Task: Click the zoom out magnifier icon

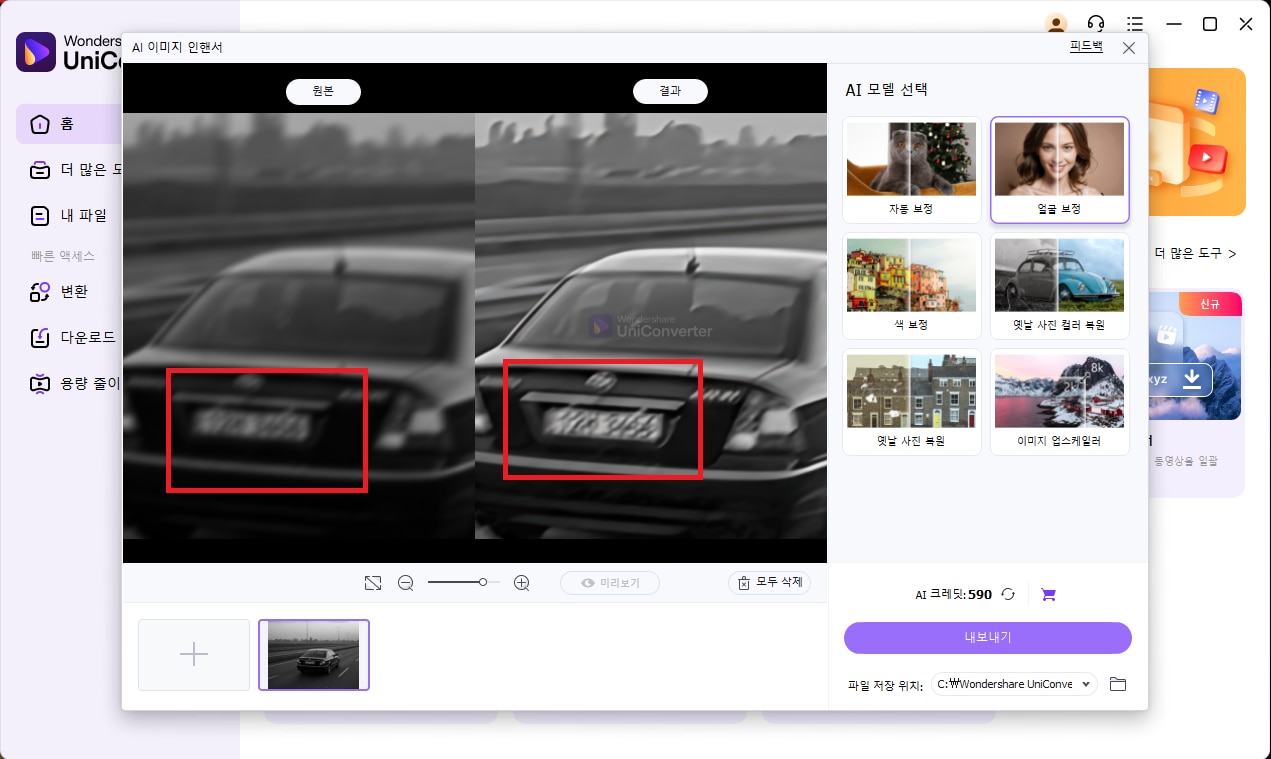Action: pyautogui.click(x=405, y=583)
